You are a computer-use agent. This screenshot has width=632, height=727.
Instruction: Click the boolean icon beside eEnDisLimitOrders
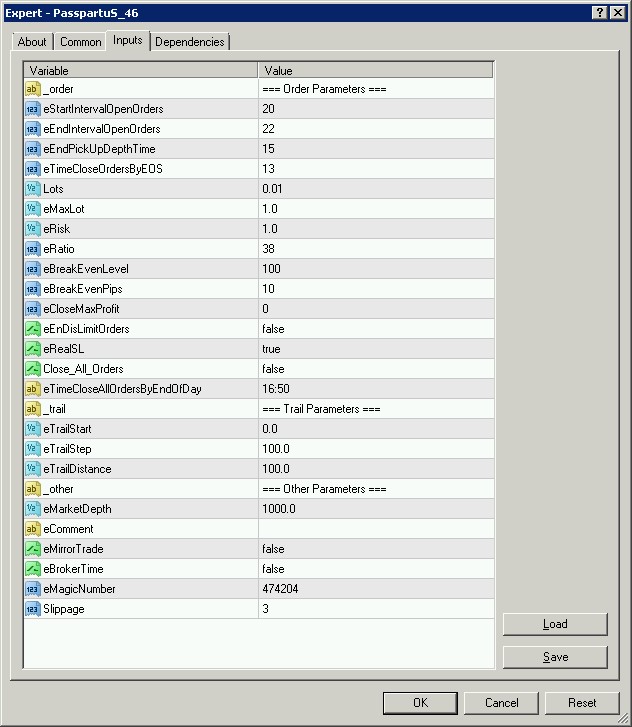click(32, 329)
